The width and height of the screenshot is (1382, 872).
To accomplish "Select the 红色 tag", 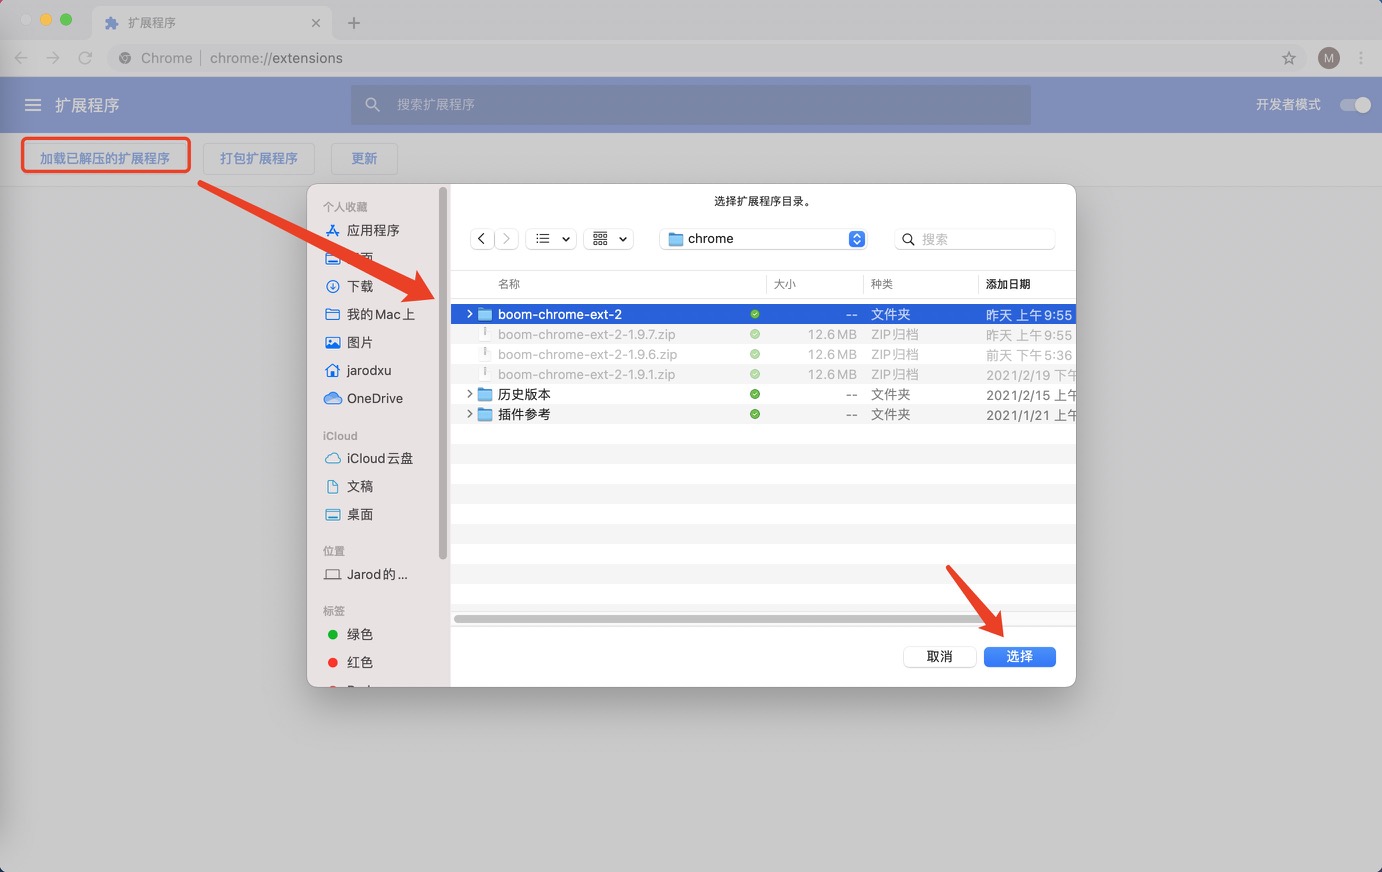I will coord(350,662).
